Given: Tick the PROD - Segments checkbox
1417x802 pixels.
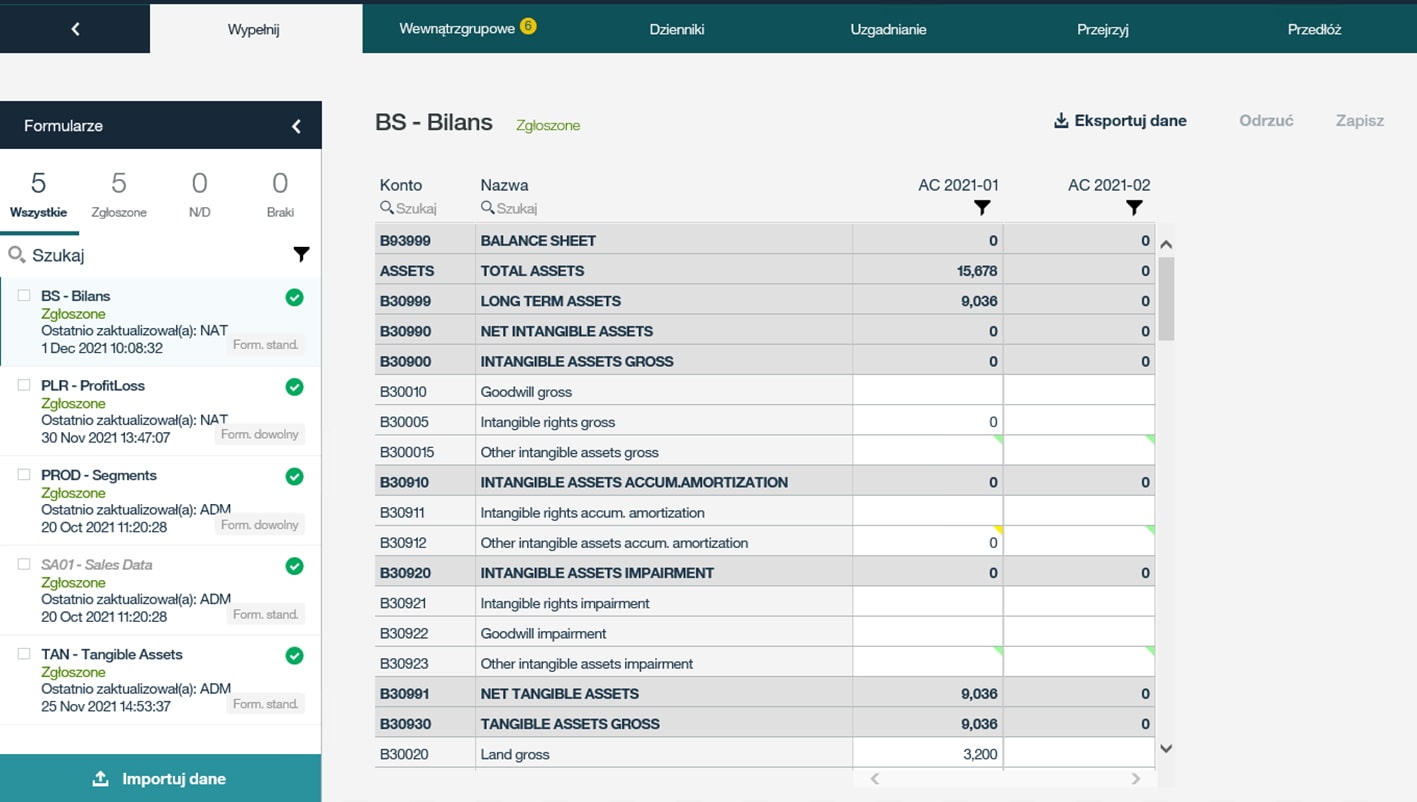Looking at the screenshot, I should pyautogui.click(x=24, y=475).
